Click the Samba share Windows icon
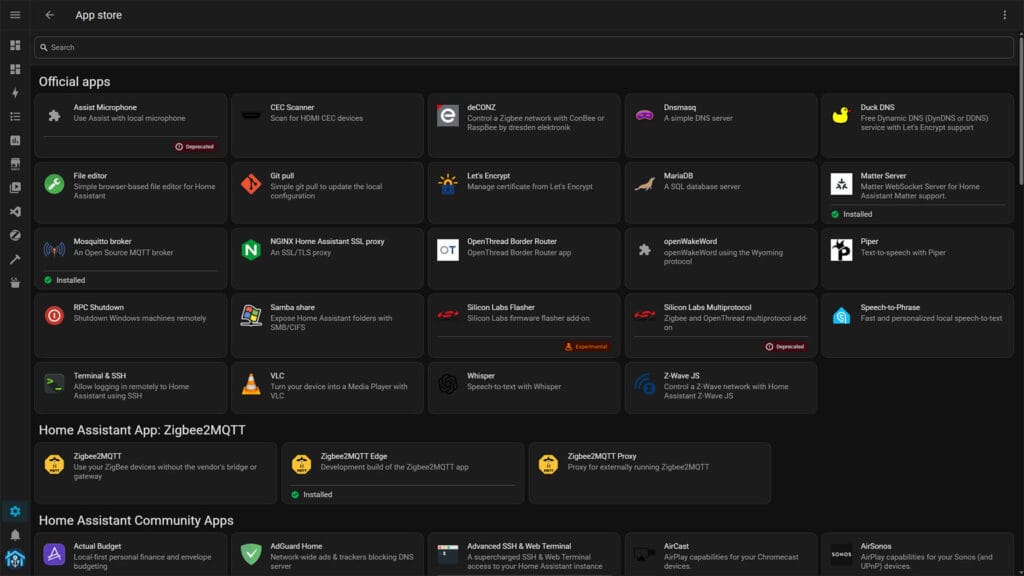 point(251,315)
